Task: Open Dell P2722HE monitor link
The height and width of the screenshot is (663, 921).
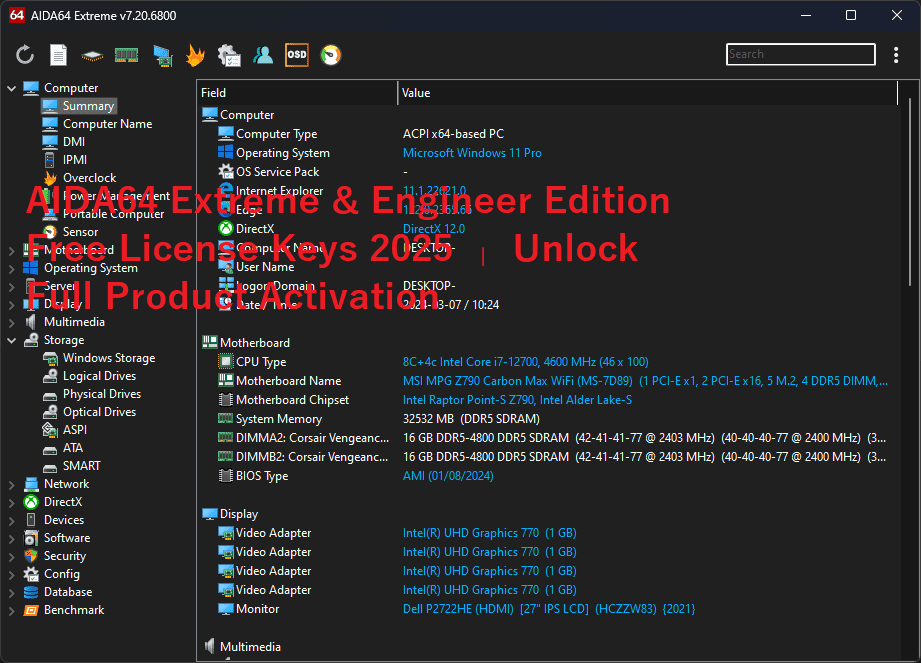Action: tap(549, 610)
